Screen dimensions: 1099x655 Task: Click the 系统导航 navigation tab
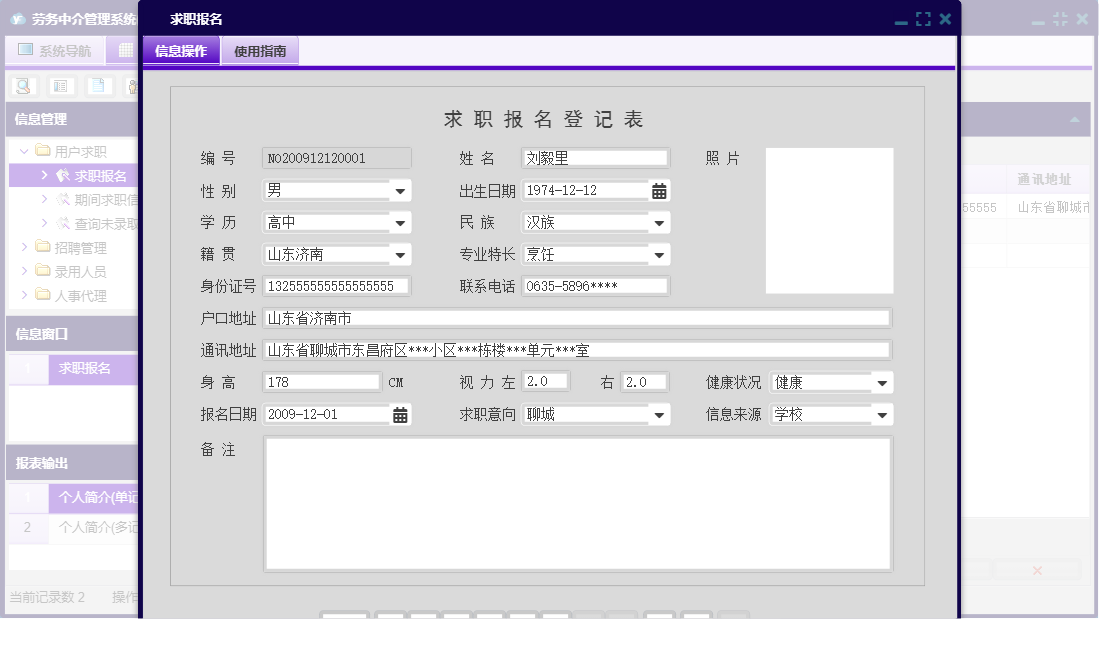point(54,50)
